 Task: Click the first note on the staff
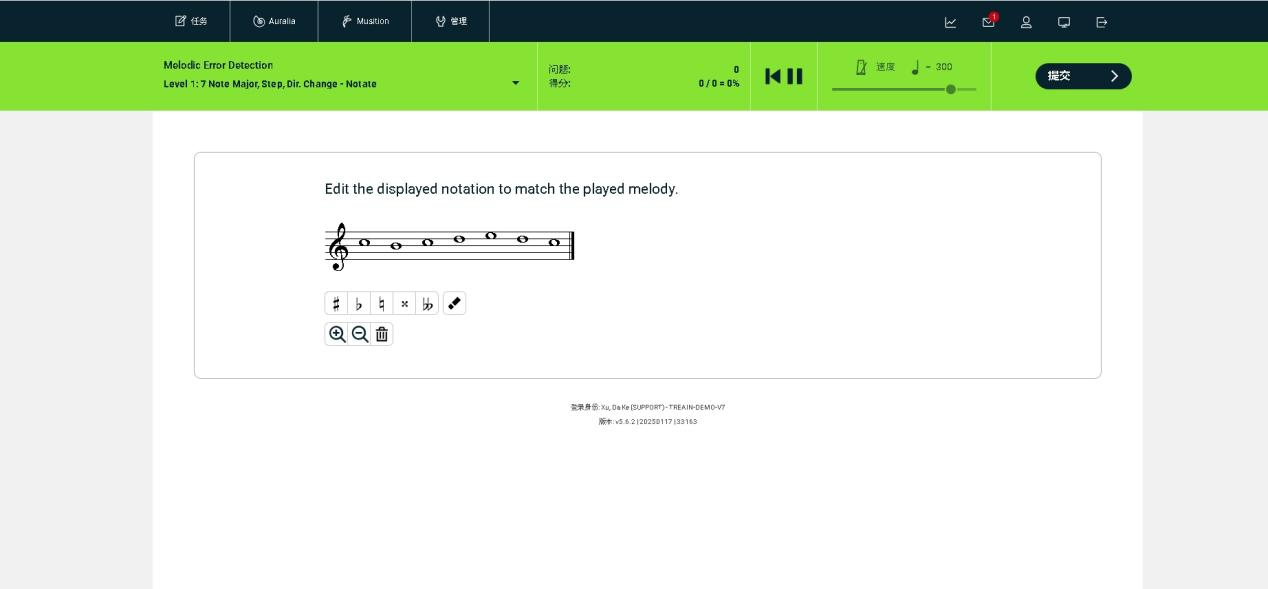364,242
